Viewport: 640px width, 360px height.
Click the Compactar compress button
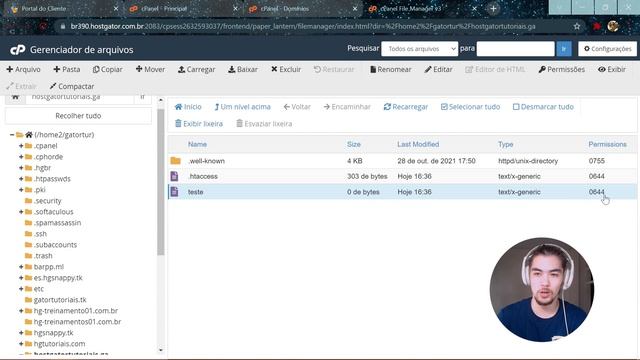pyautogui.click(x=71, y=86)
